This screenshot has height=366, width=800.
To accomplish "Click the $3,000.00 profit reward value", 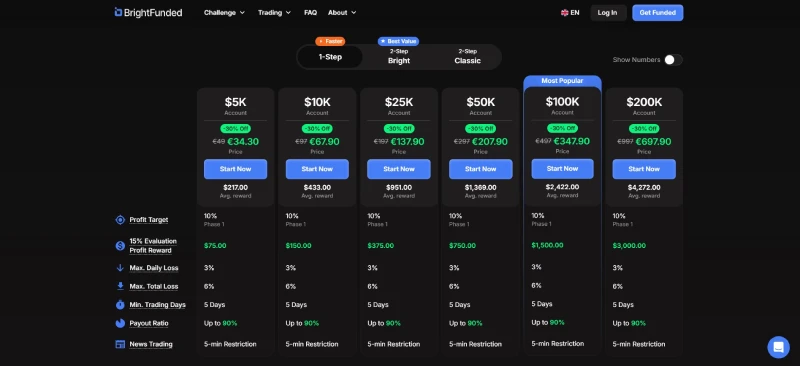I will point(629,246).
